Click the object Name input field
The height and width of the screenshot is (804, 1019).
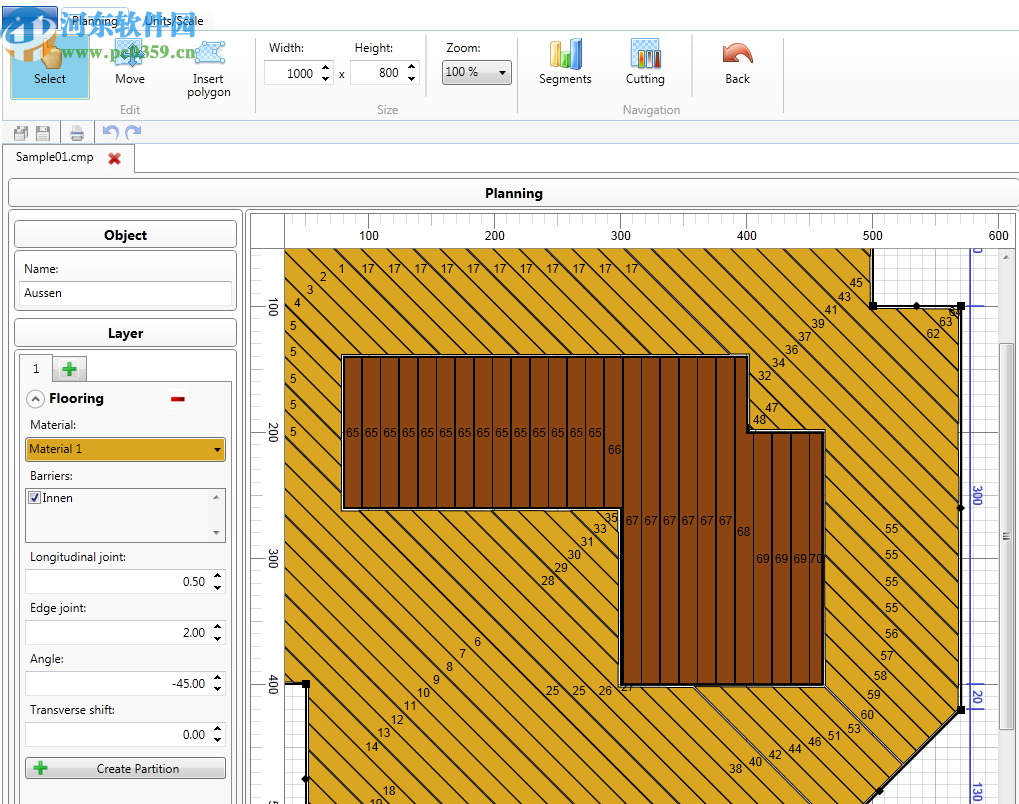pos(125,294)
